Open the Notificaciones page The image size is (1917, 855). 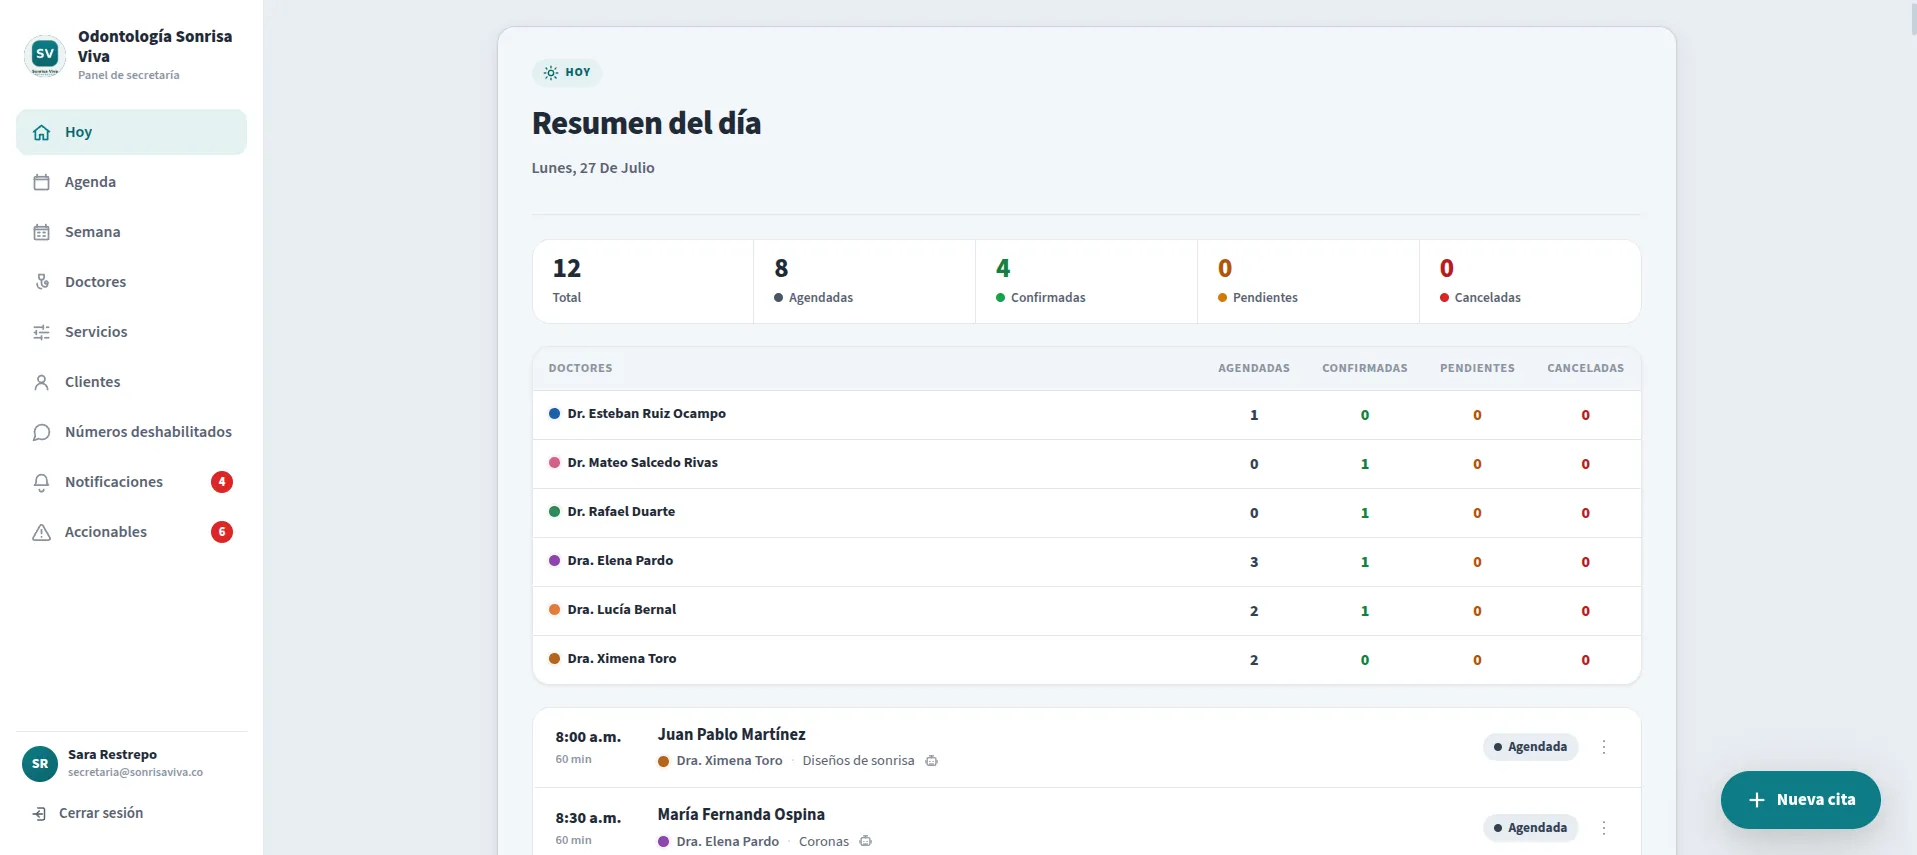131,482
